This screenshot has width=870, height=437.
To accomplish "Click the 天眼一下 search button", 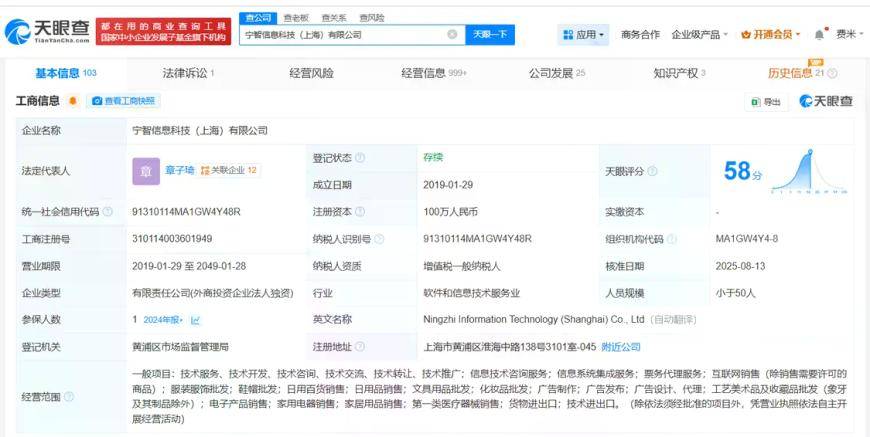I will coord(490,34).
